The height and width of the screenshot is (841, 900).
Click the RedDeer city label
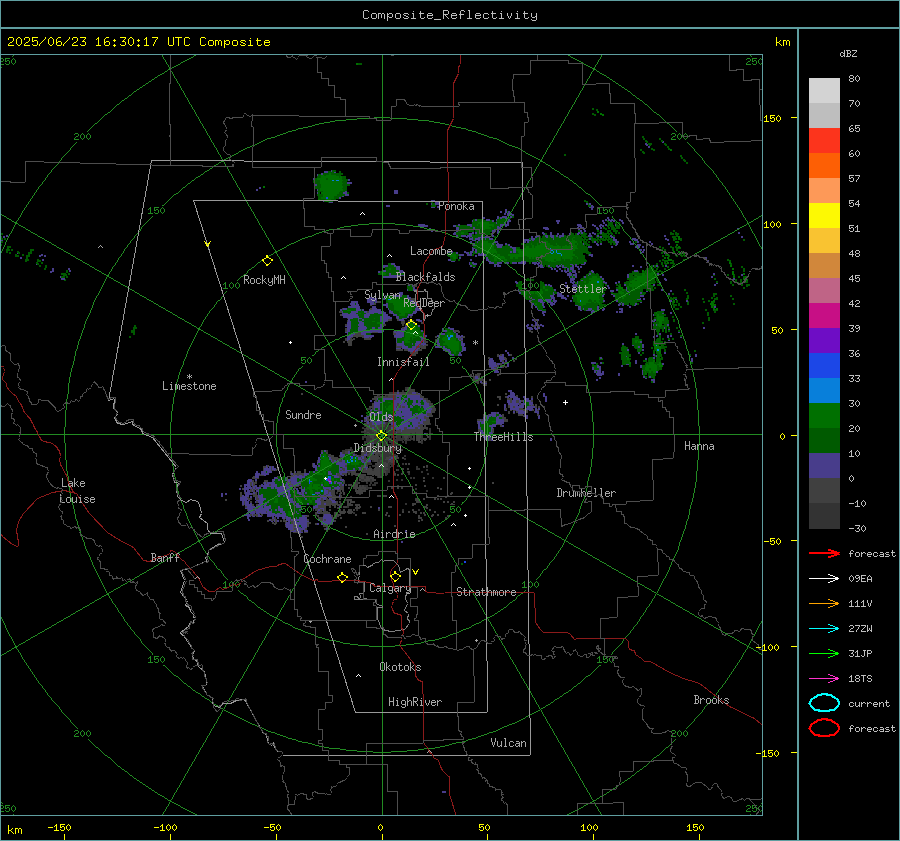click(424, 303)
